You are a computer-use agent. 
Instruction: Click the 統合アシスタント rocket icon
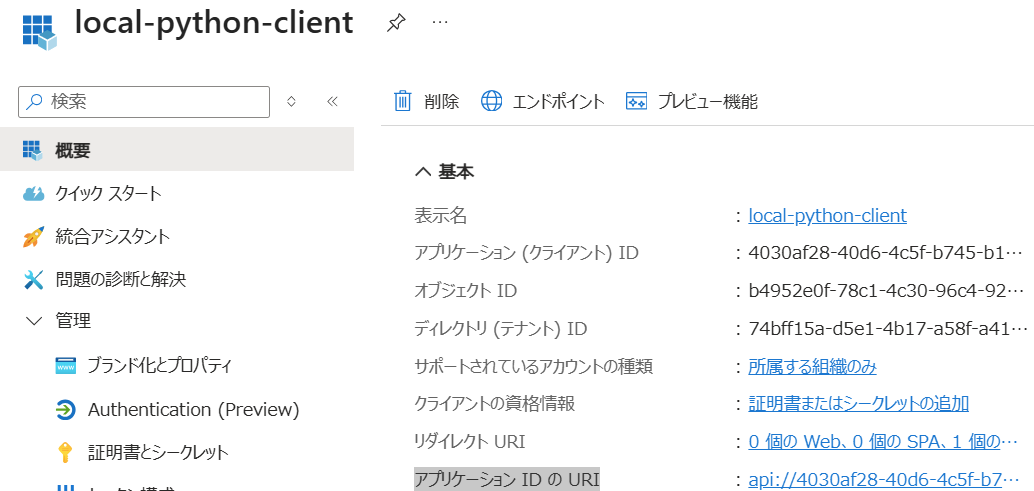33,237
